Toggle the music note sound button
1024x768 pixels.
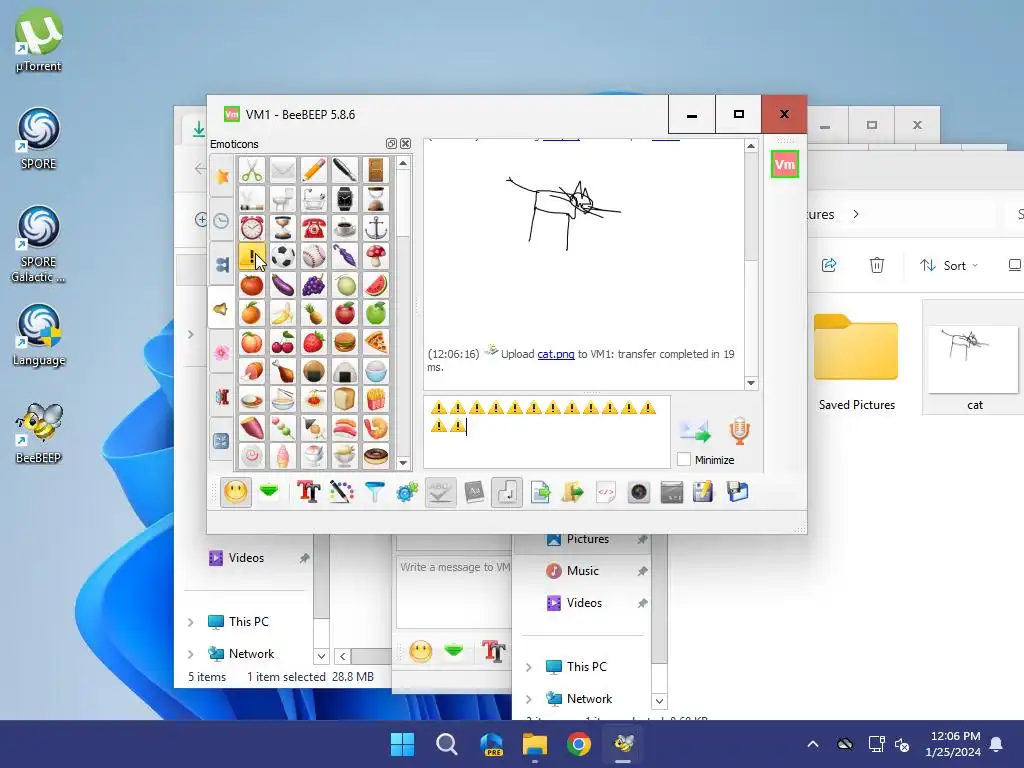507,492
